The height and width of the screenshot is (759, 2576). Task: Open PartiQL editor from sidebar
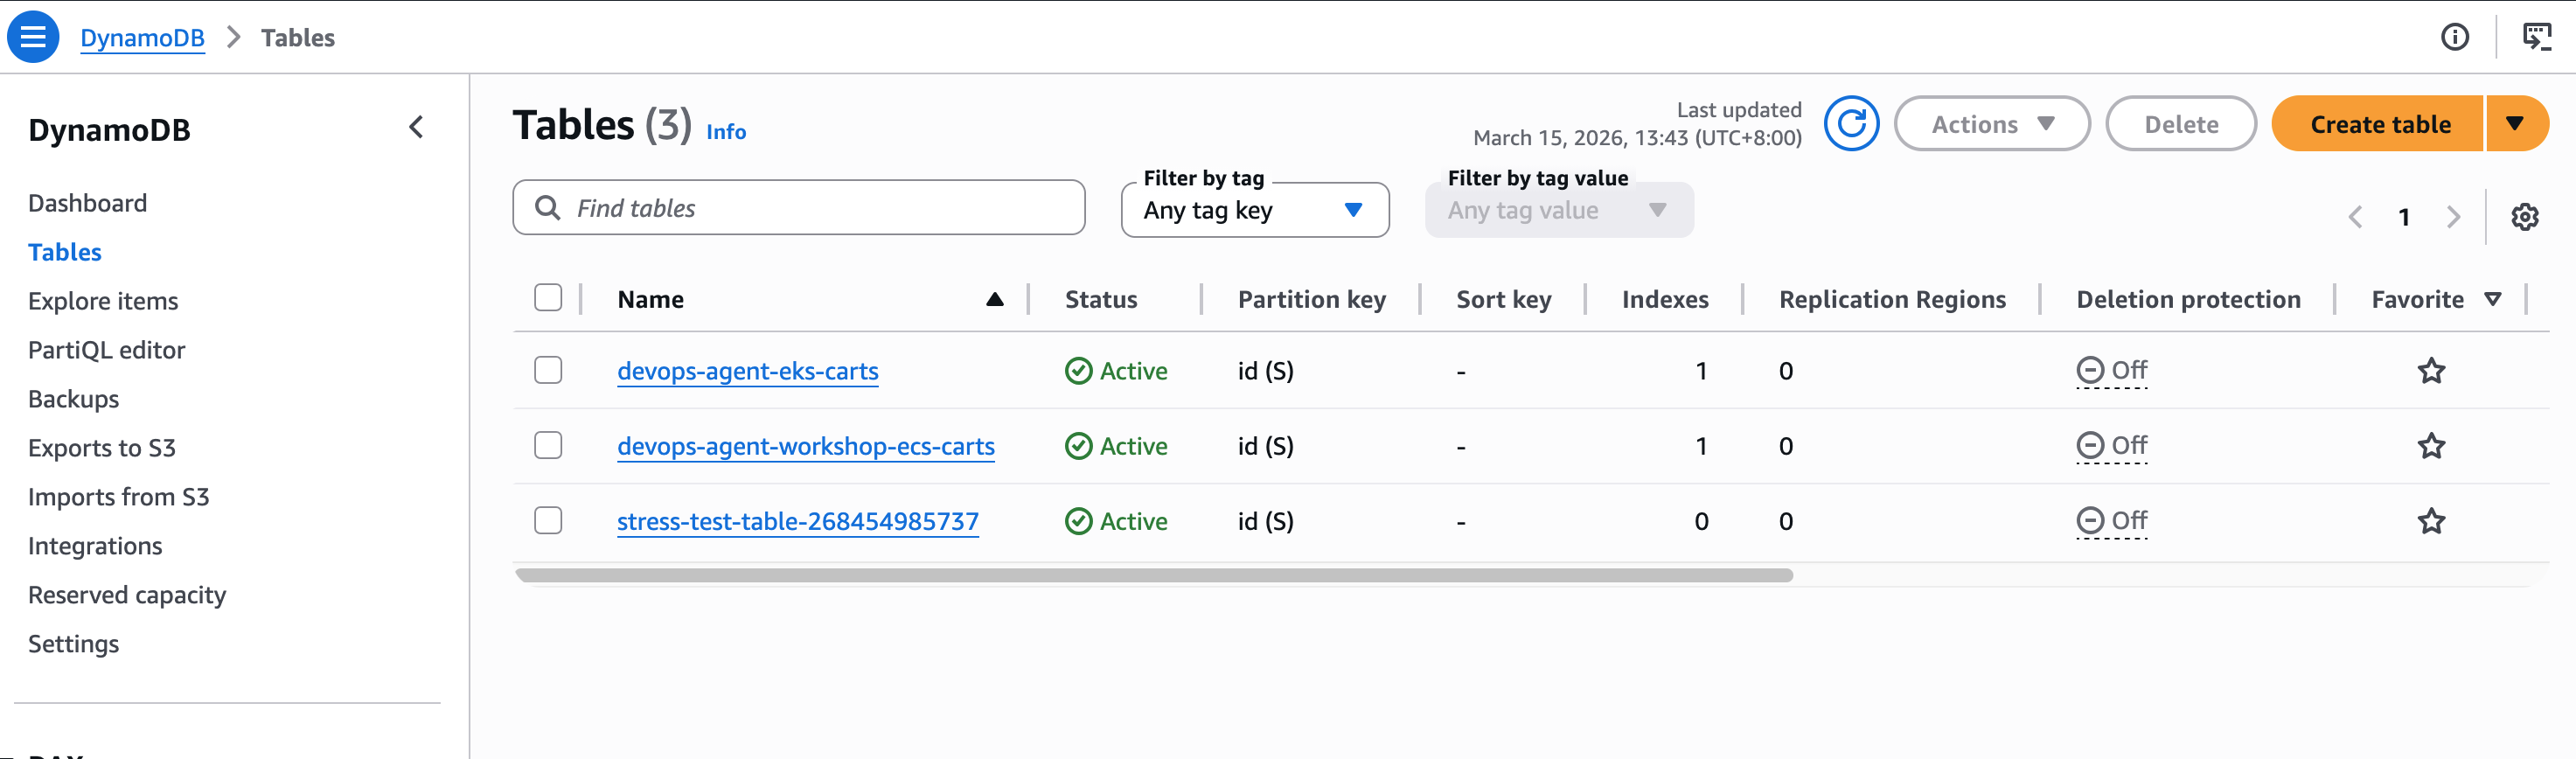[106, 350]
